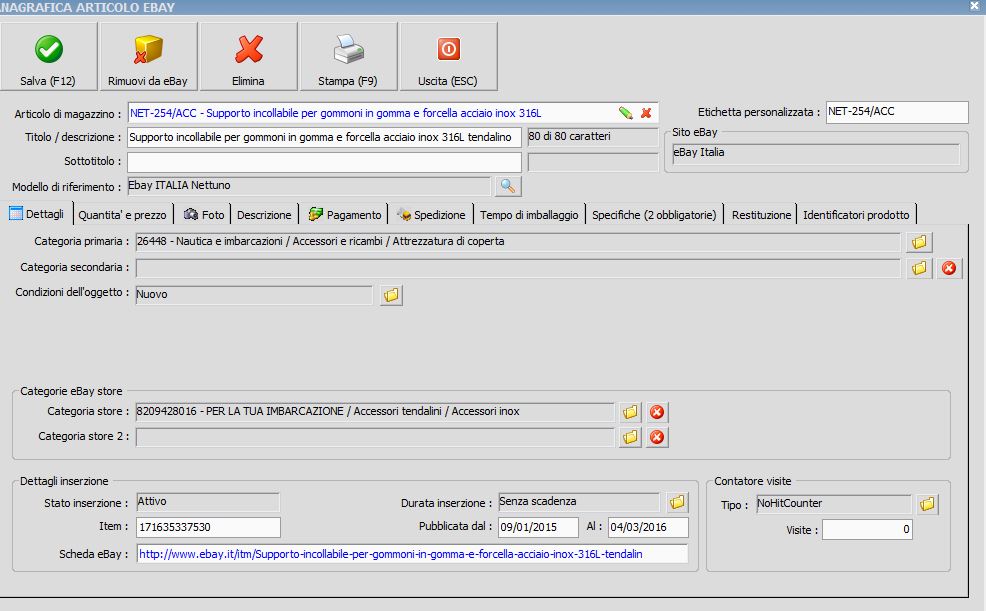Select the Dettagli tab
Viewport: 986px width, 611px height.
pyautogui.click(x=37, y=214)
